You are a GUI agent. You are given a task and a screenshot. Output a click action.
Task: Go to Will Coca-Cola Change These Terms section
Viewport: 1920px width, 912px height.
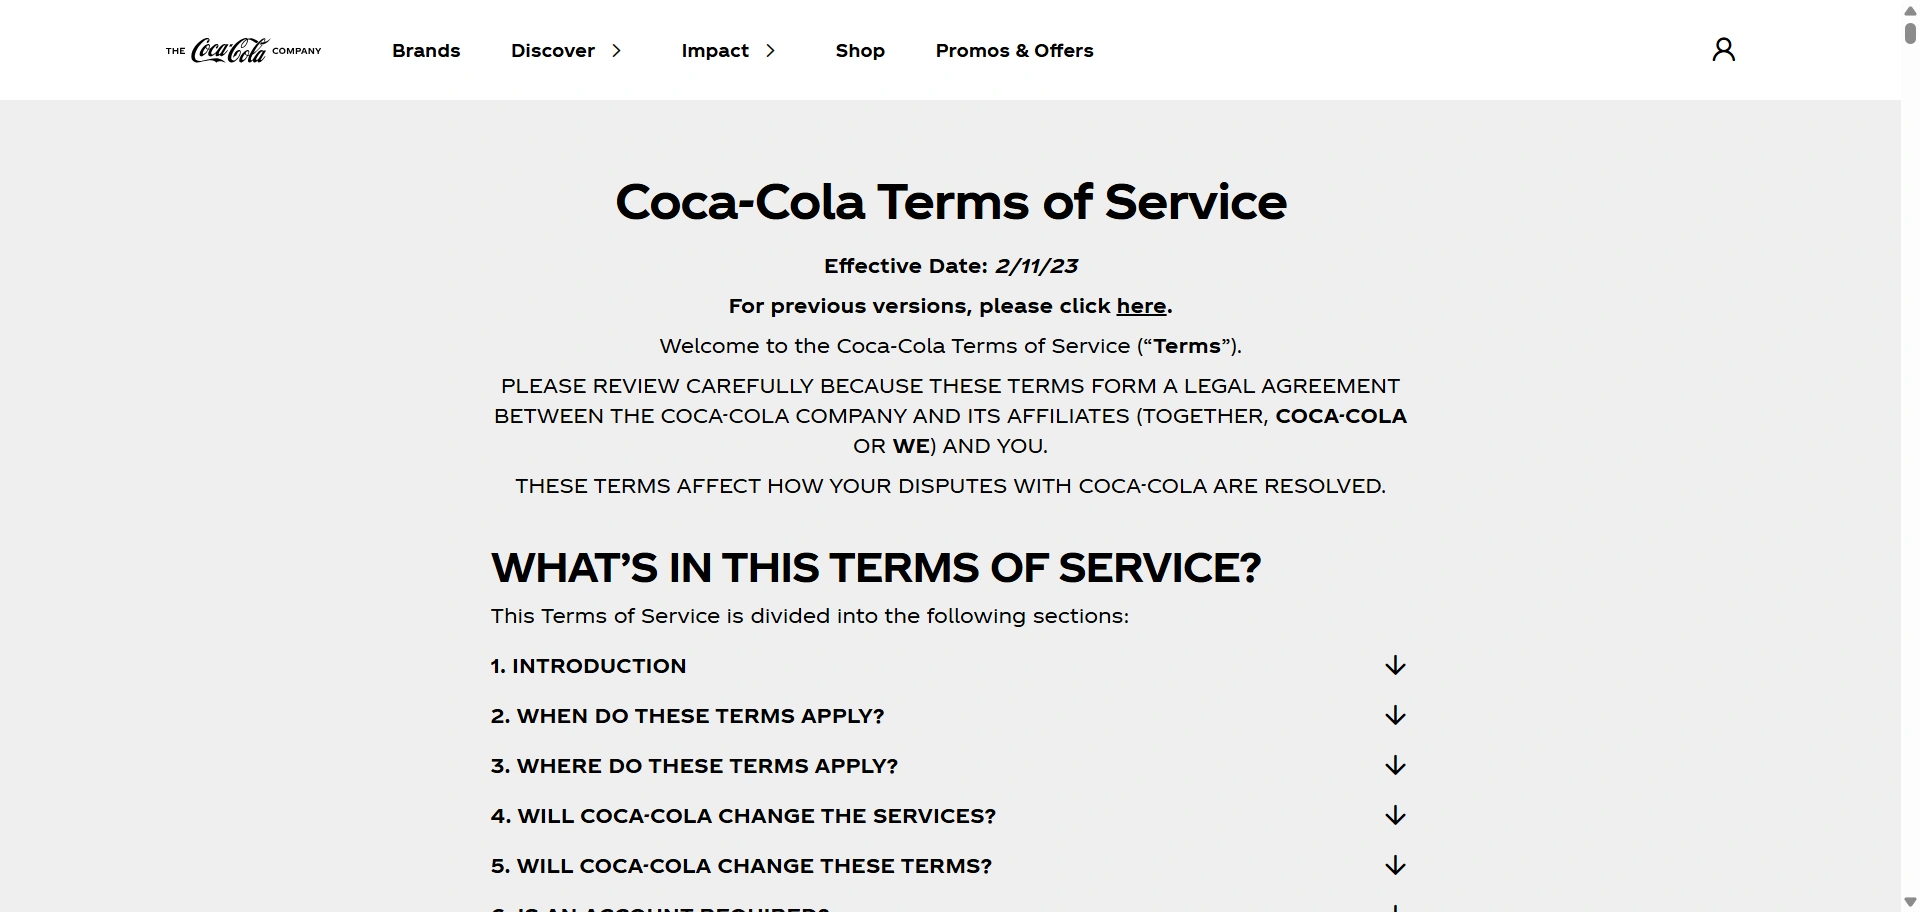[x=741, y=866]
